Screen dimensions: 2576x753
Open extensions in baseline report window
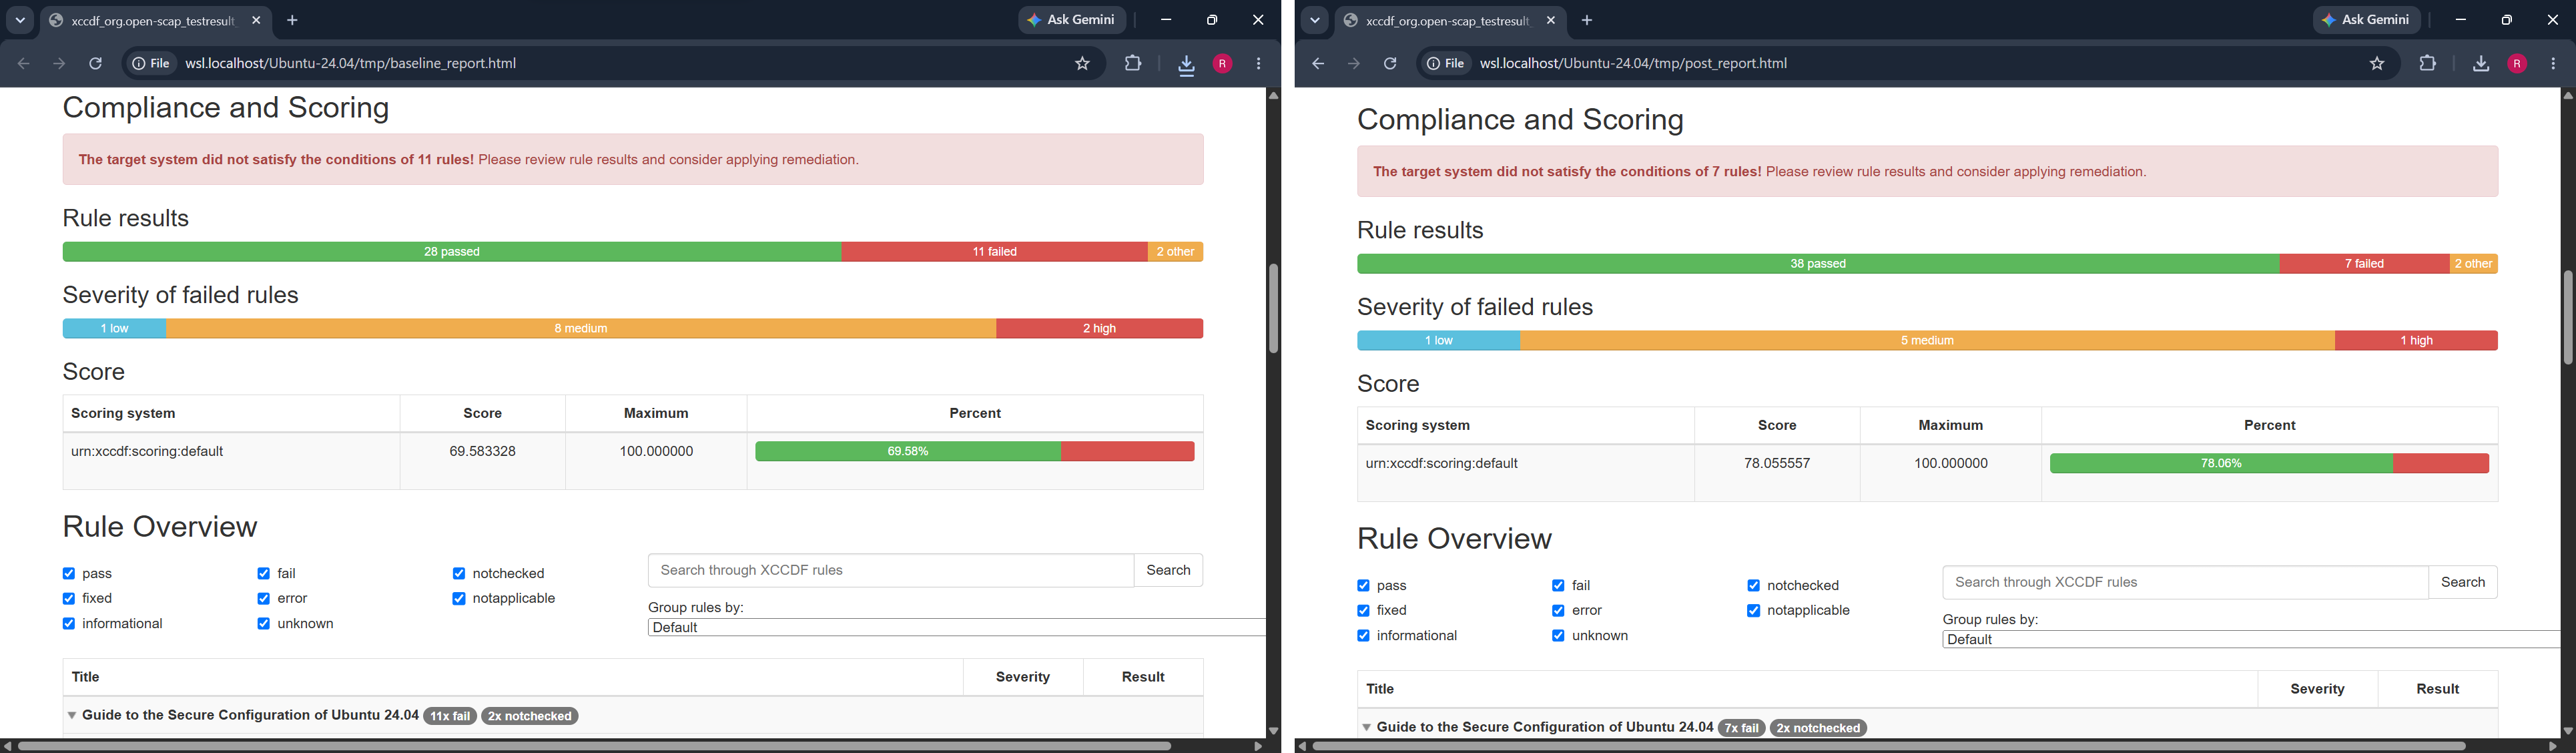[x=1133, y=64]
